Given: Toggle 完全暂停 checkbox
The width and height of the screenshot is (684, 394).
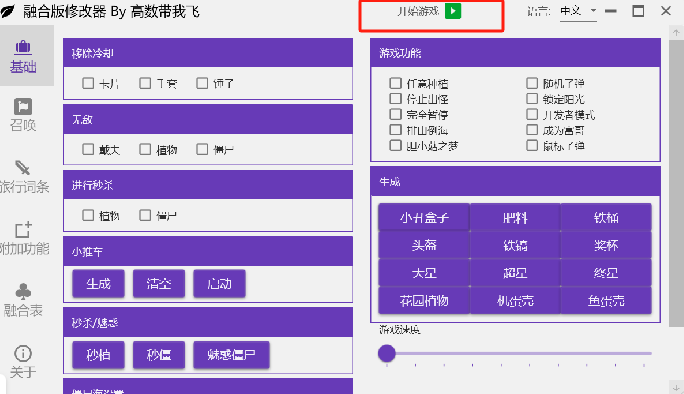Looking at the screenshot, I should tap(395, 114).
